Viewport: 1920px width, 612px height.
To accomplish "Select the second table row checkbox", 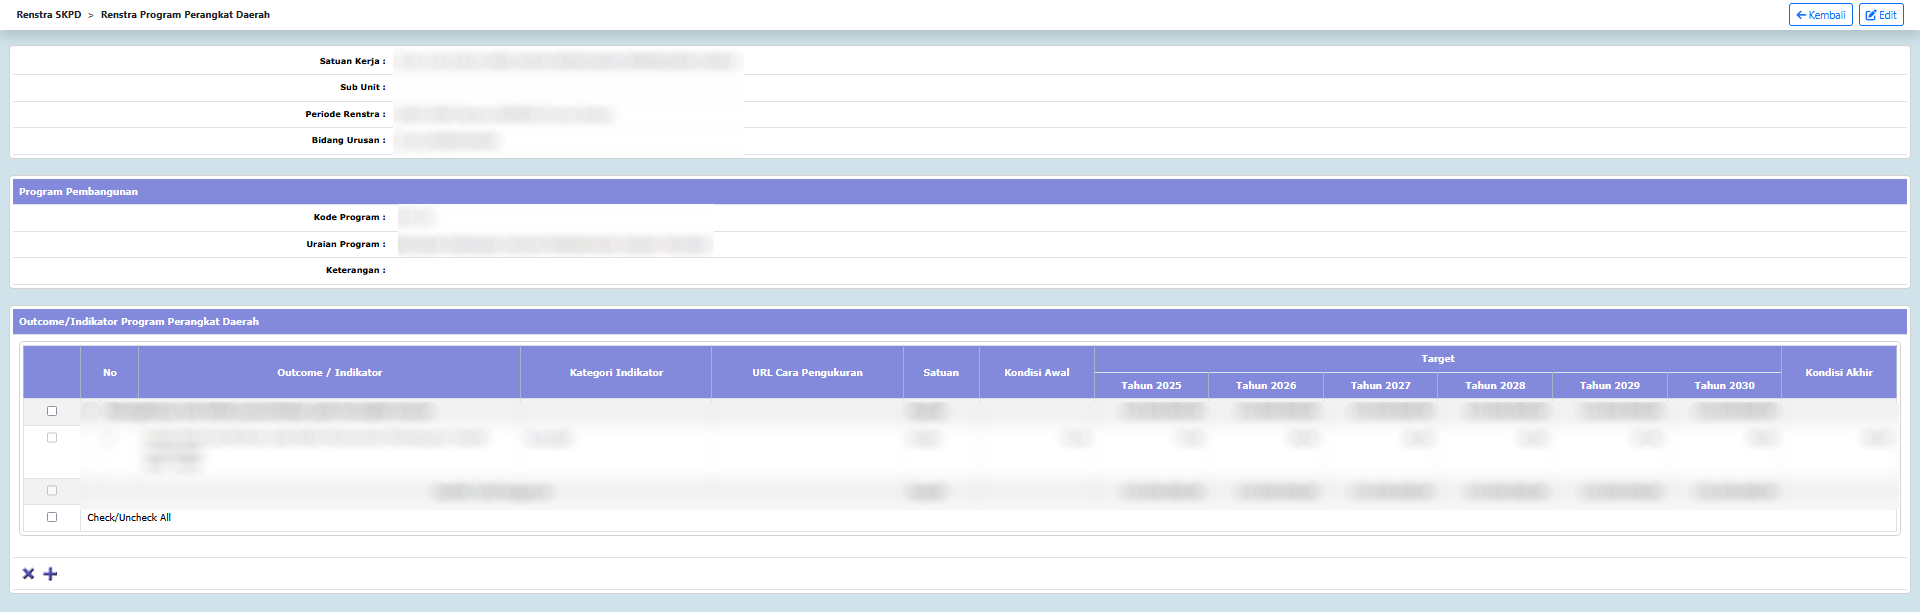I will pyautogui.click(x=52, y=438).
